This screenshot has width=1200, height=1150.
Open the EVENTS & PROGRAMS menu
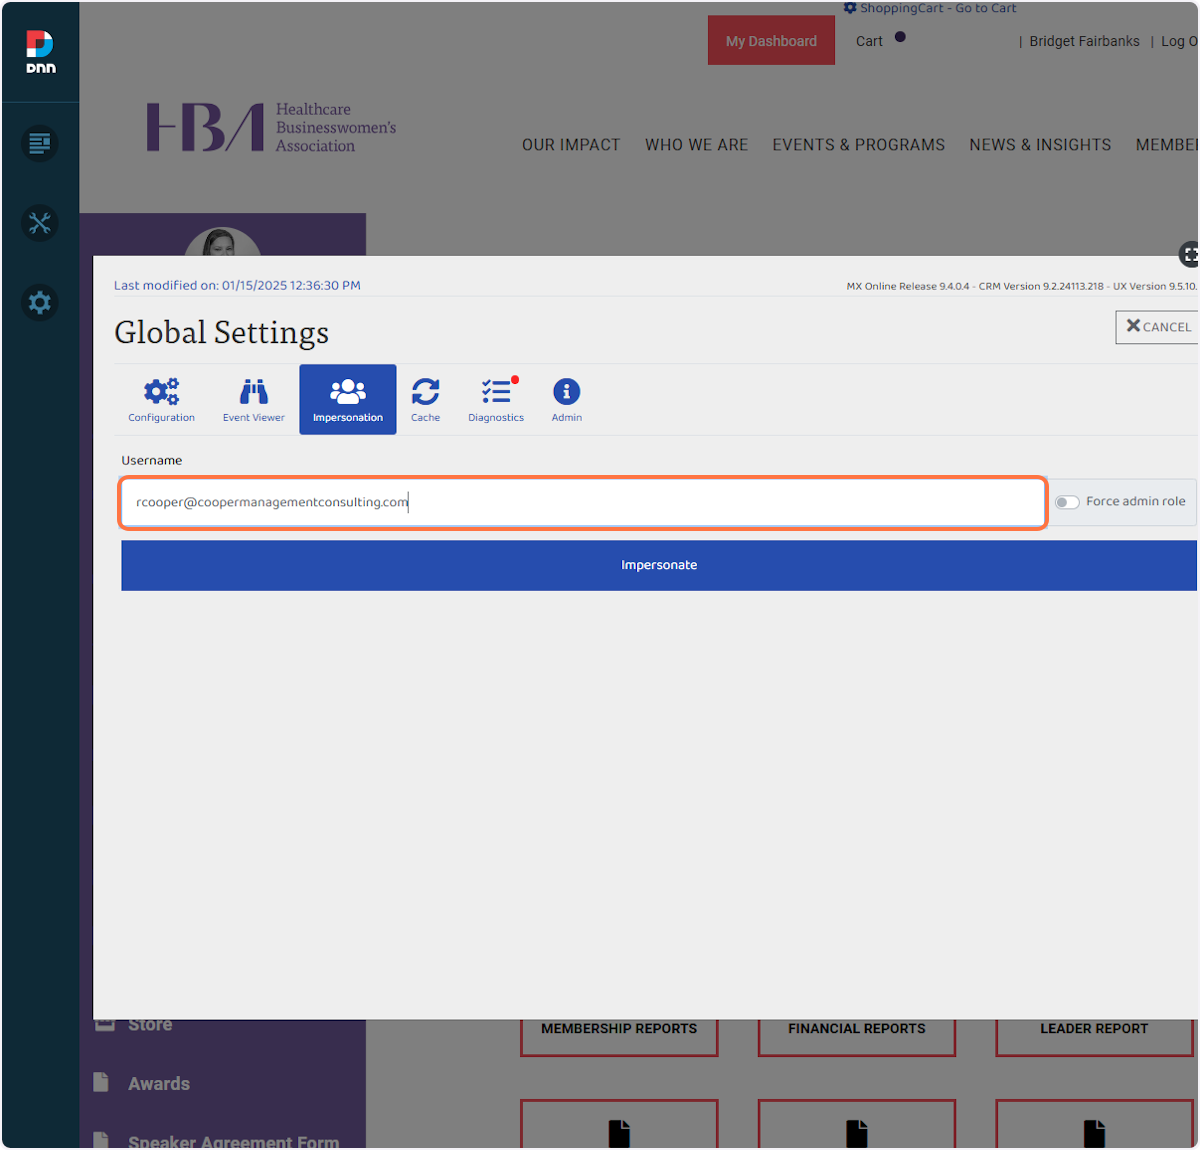tap(858, 145)
